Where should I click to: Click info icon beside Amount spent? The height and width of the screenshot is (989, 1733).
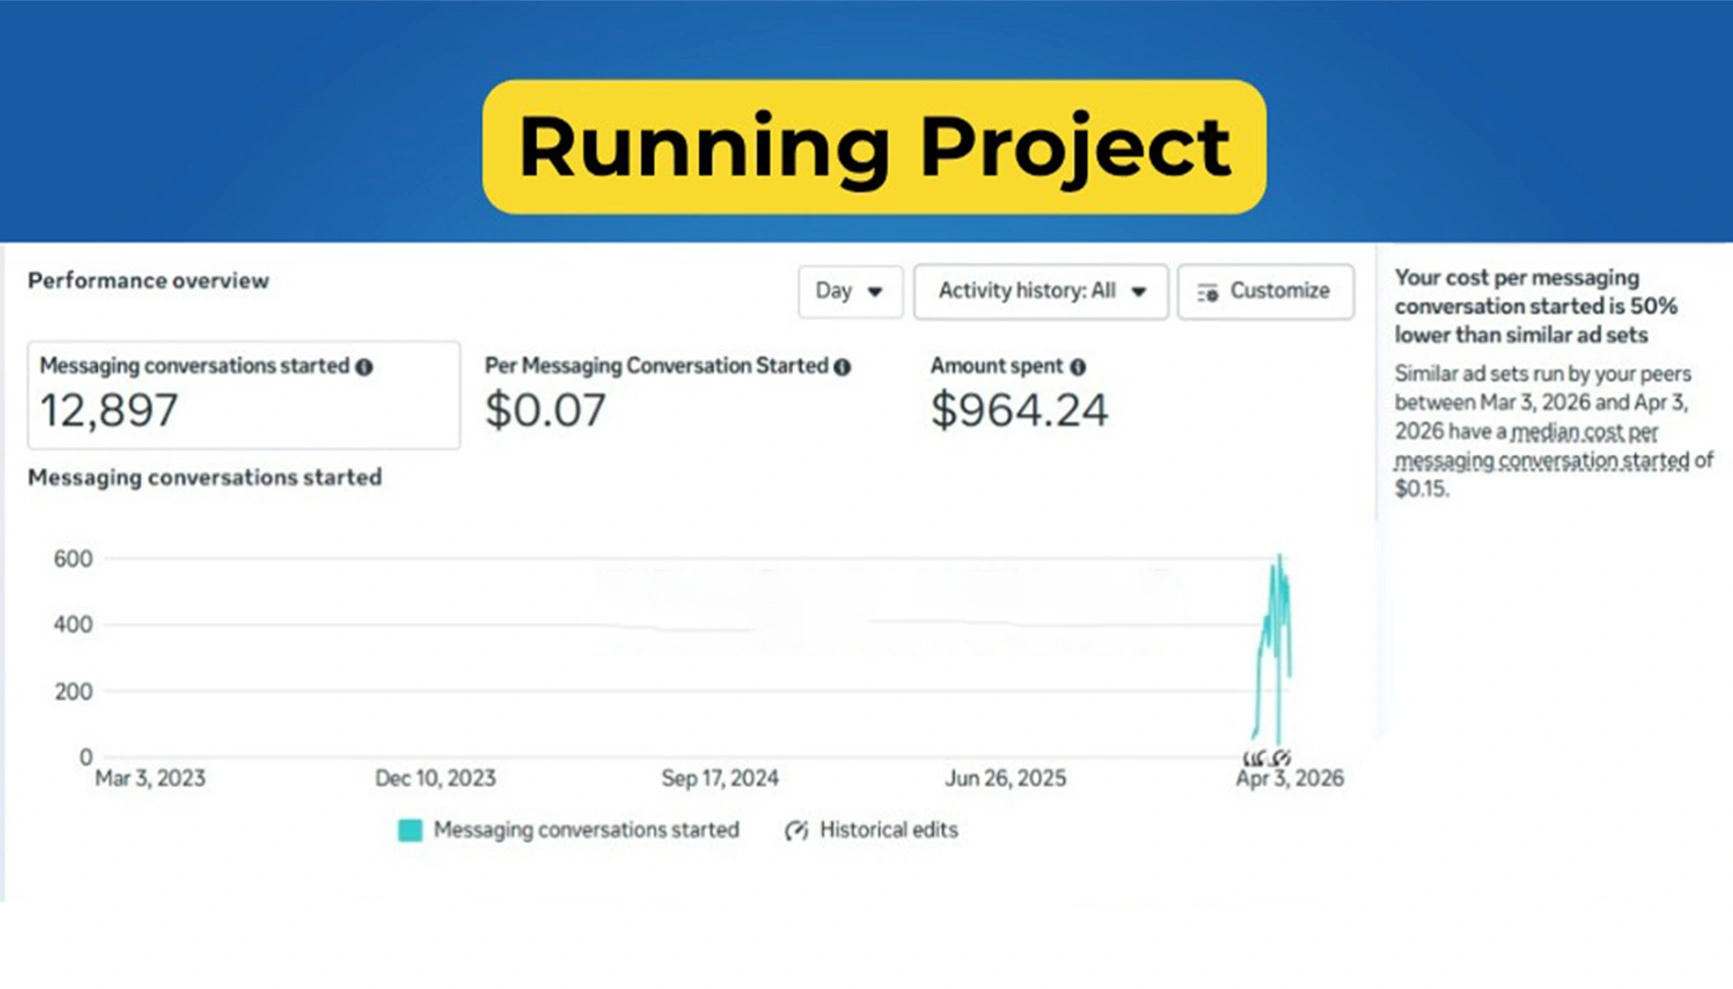pyautogui.click(x=1077, y=367)
